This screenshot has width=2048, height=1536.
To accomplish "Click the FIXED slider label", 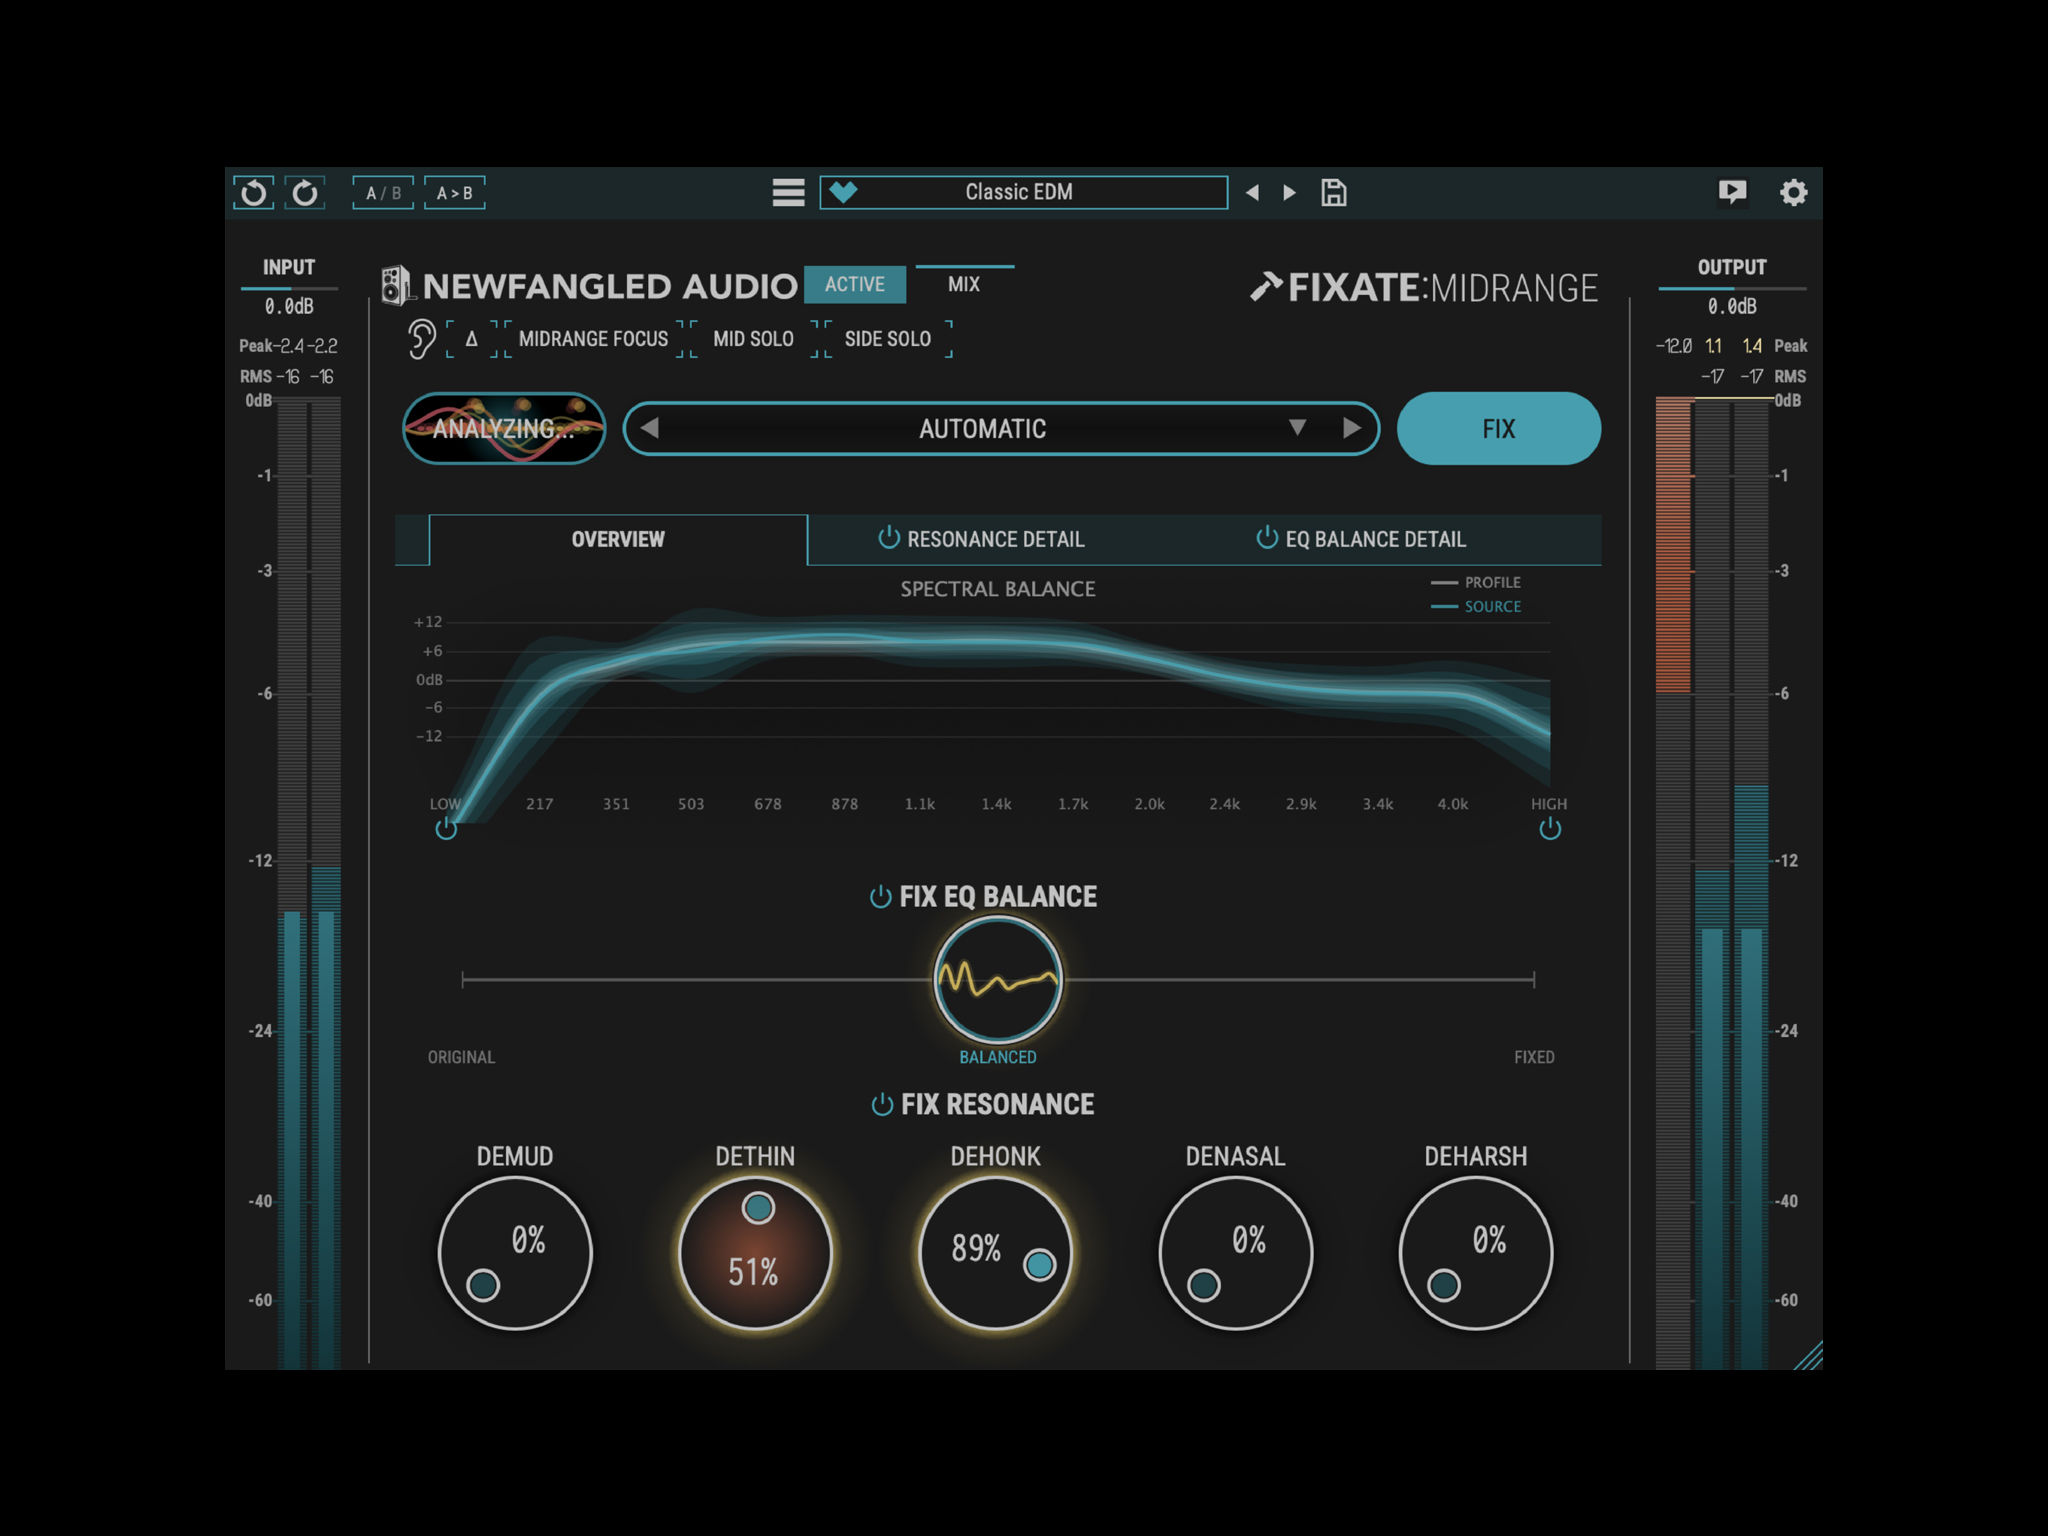I will tap(1534, 1057).
